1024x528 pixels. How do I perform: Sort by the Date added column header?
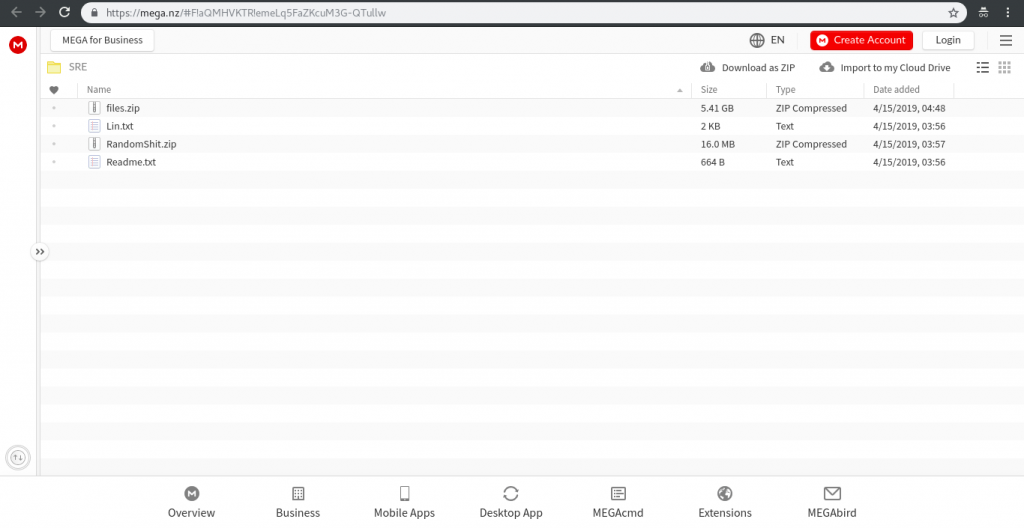tap(896, 90)
